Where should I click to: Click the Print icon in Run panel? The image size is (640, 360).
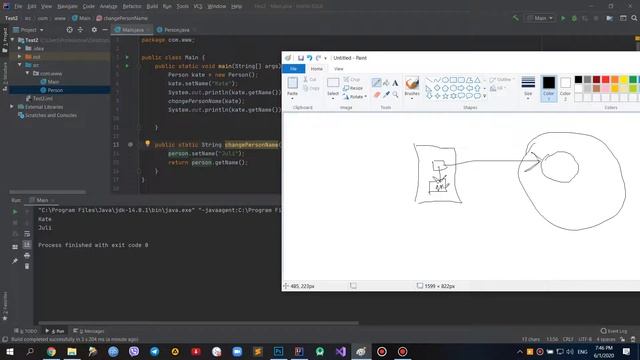pos(27,256)
